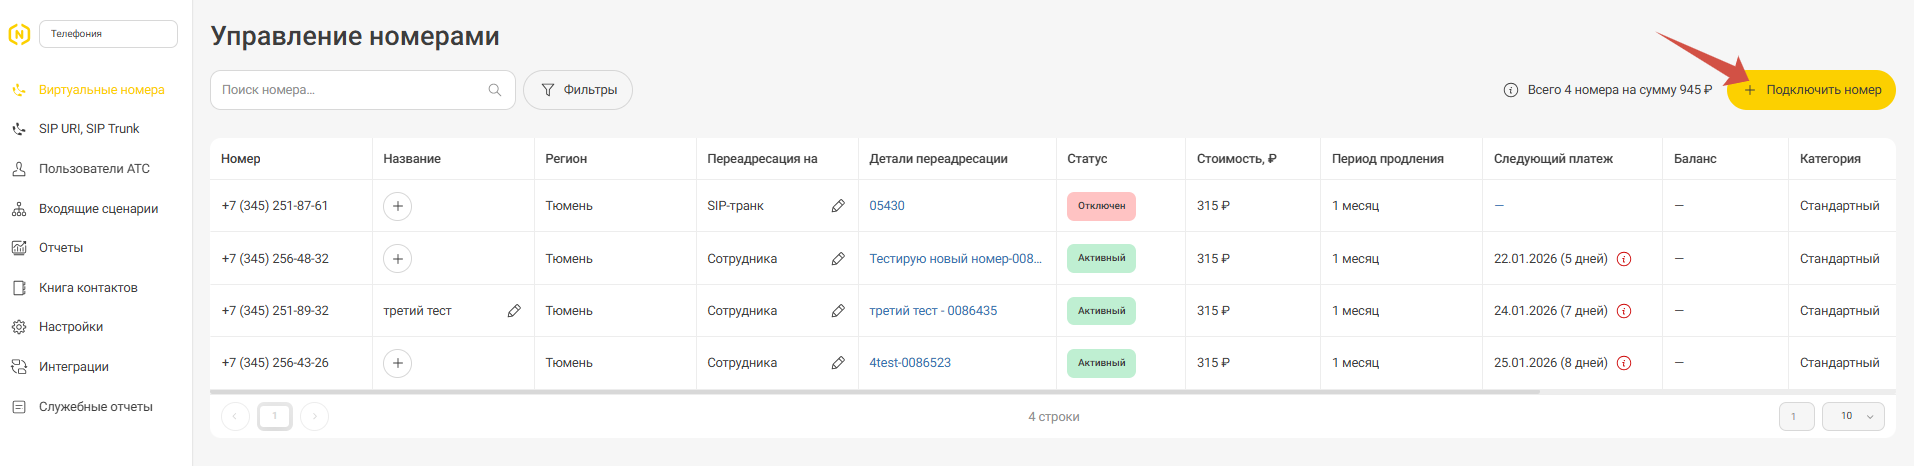
Task: Open the 05430 forwarding link
Action: 887,206
